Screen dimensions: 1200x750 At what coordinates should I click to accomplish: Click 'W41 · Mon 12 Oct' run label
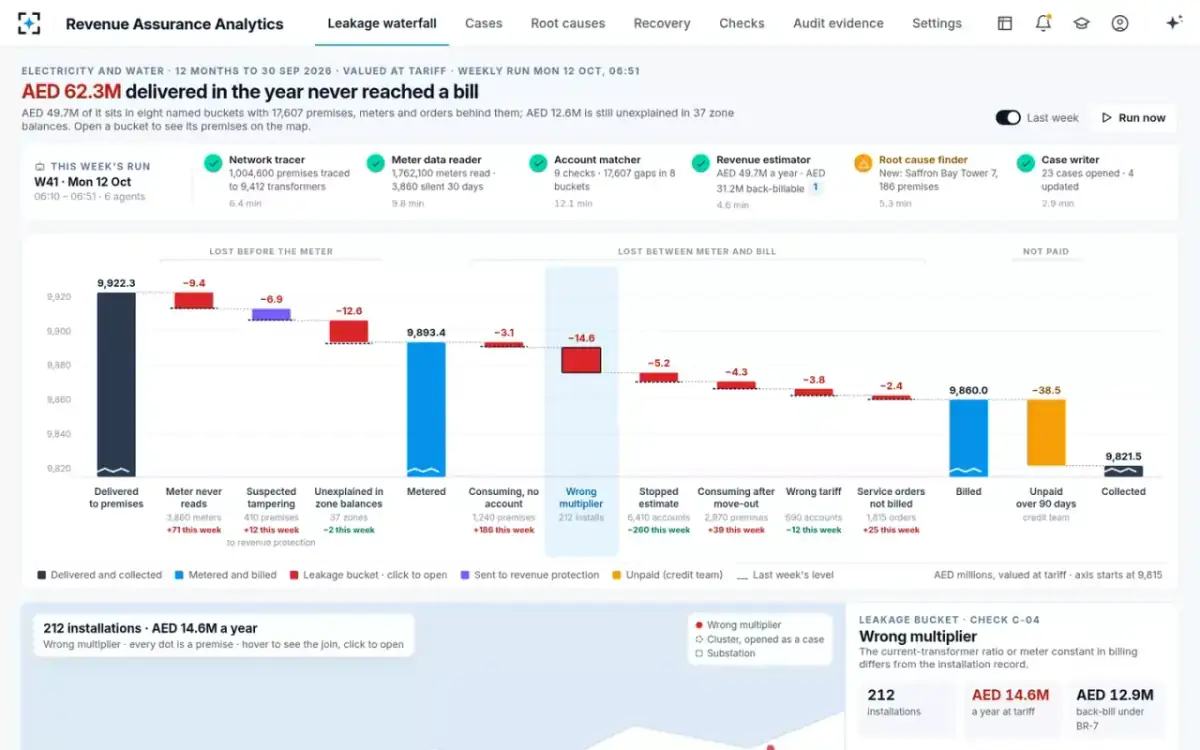click(x=83, y=182)
